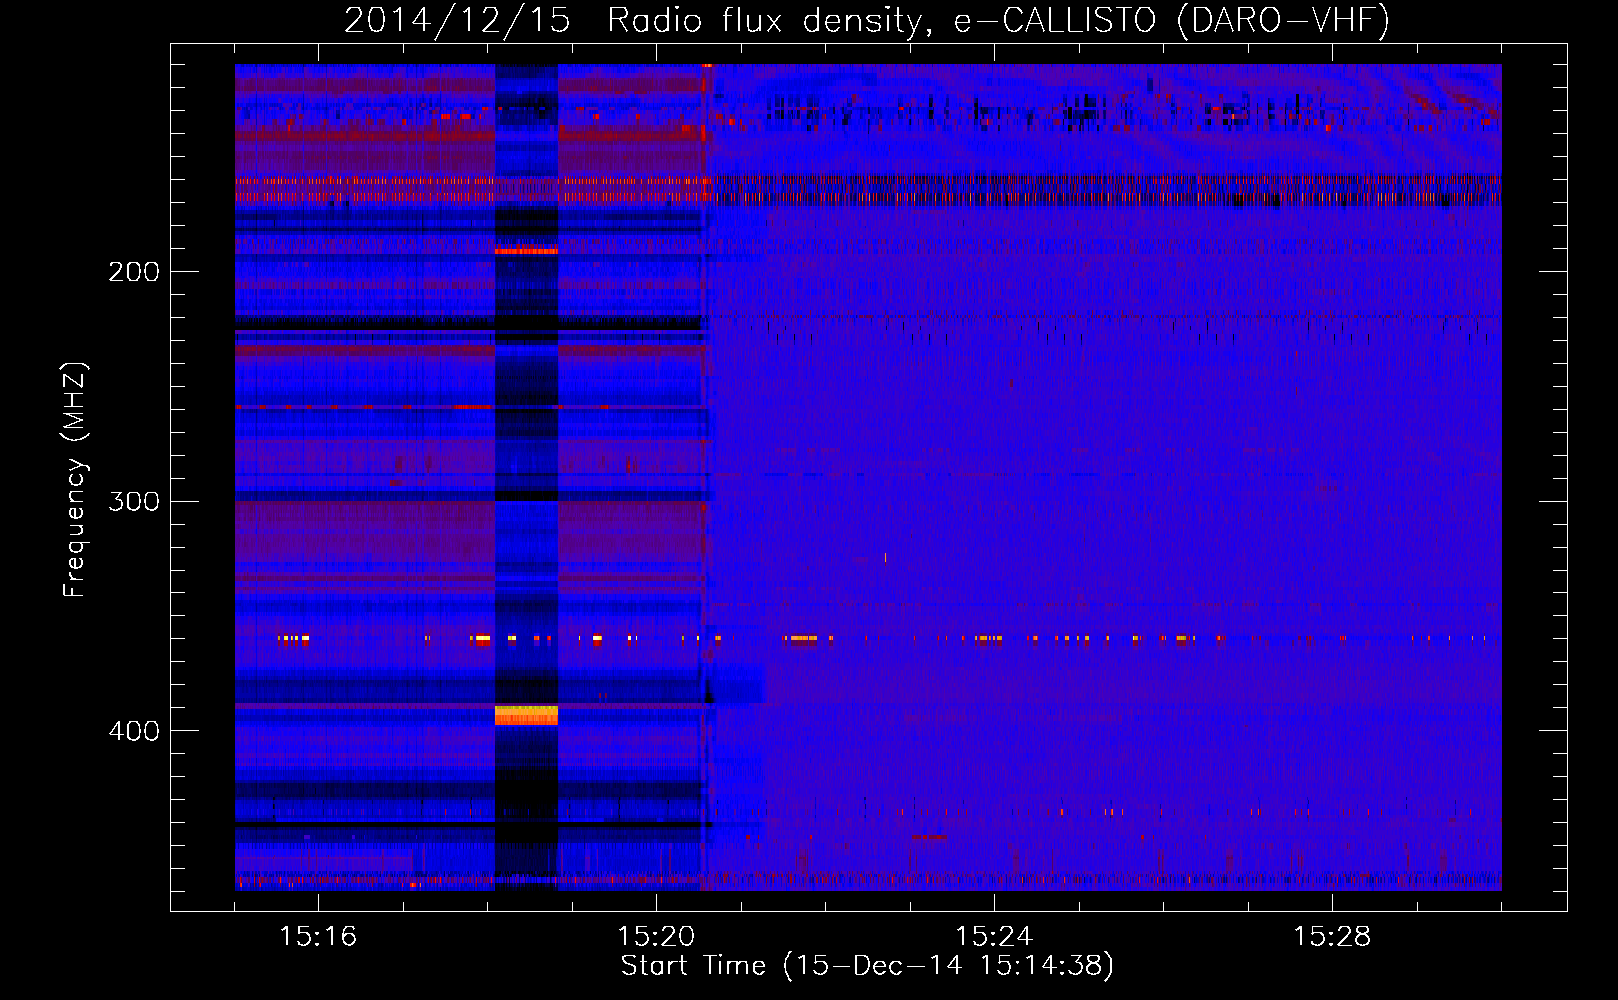This screenshot has width=1618, height=1000.
Task: Click the '15:28' time tick label
Action: pos(1332,937)
